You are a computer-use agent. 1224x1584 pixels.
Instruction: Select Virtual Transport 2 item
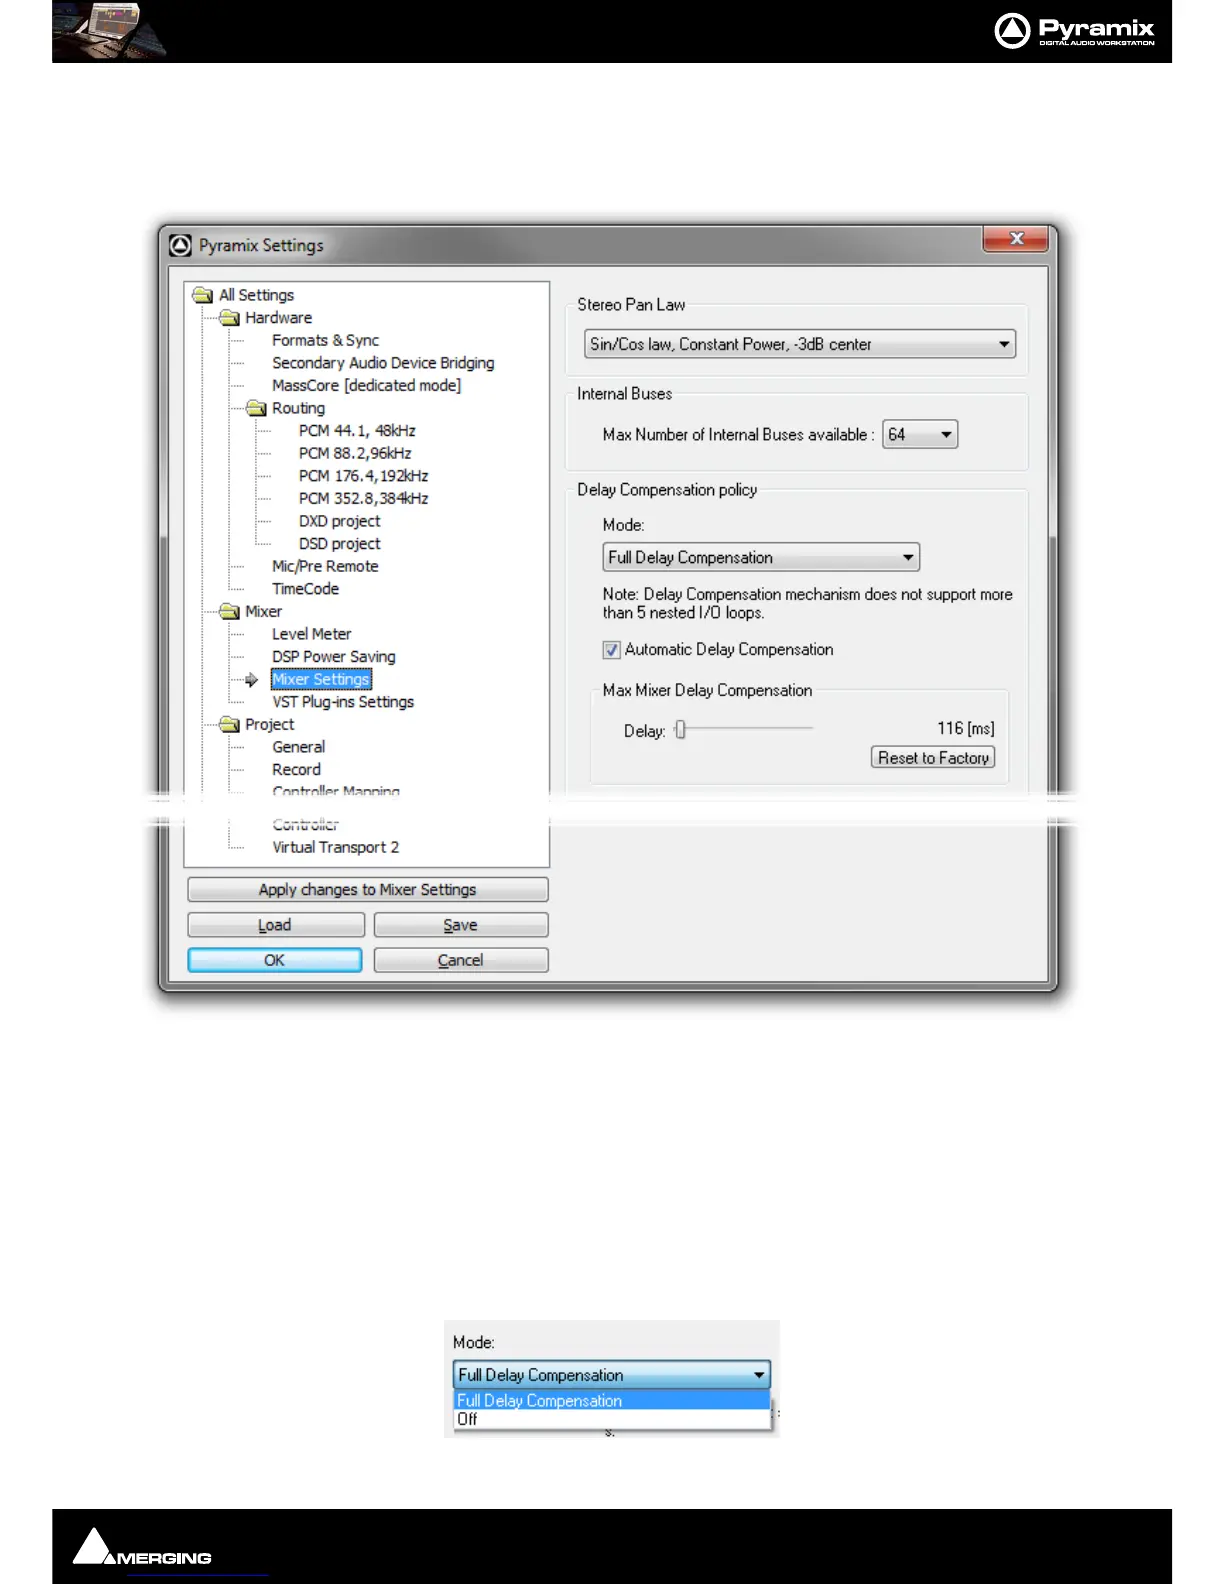[335, 847]
